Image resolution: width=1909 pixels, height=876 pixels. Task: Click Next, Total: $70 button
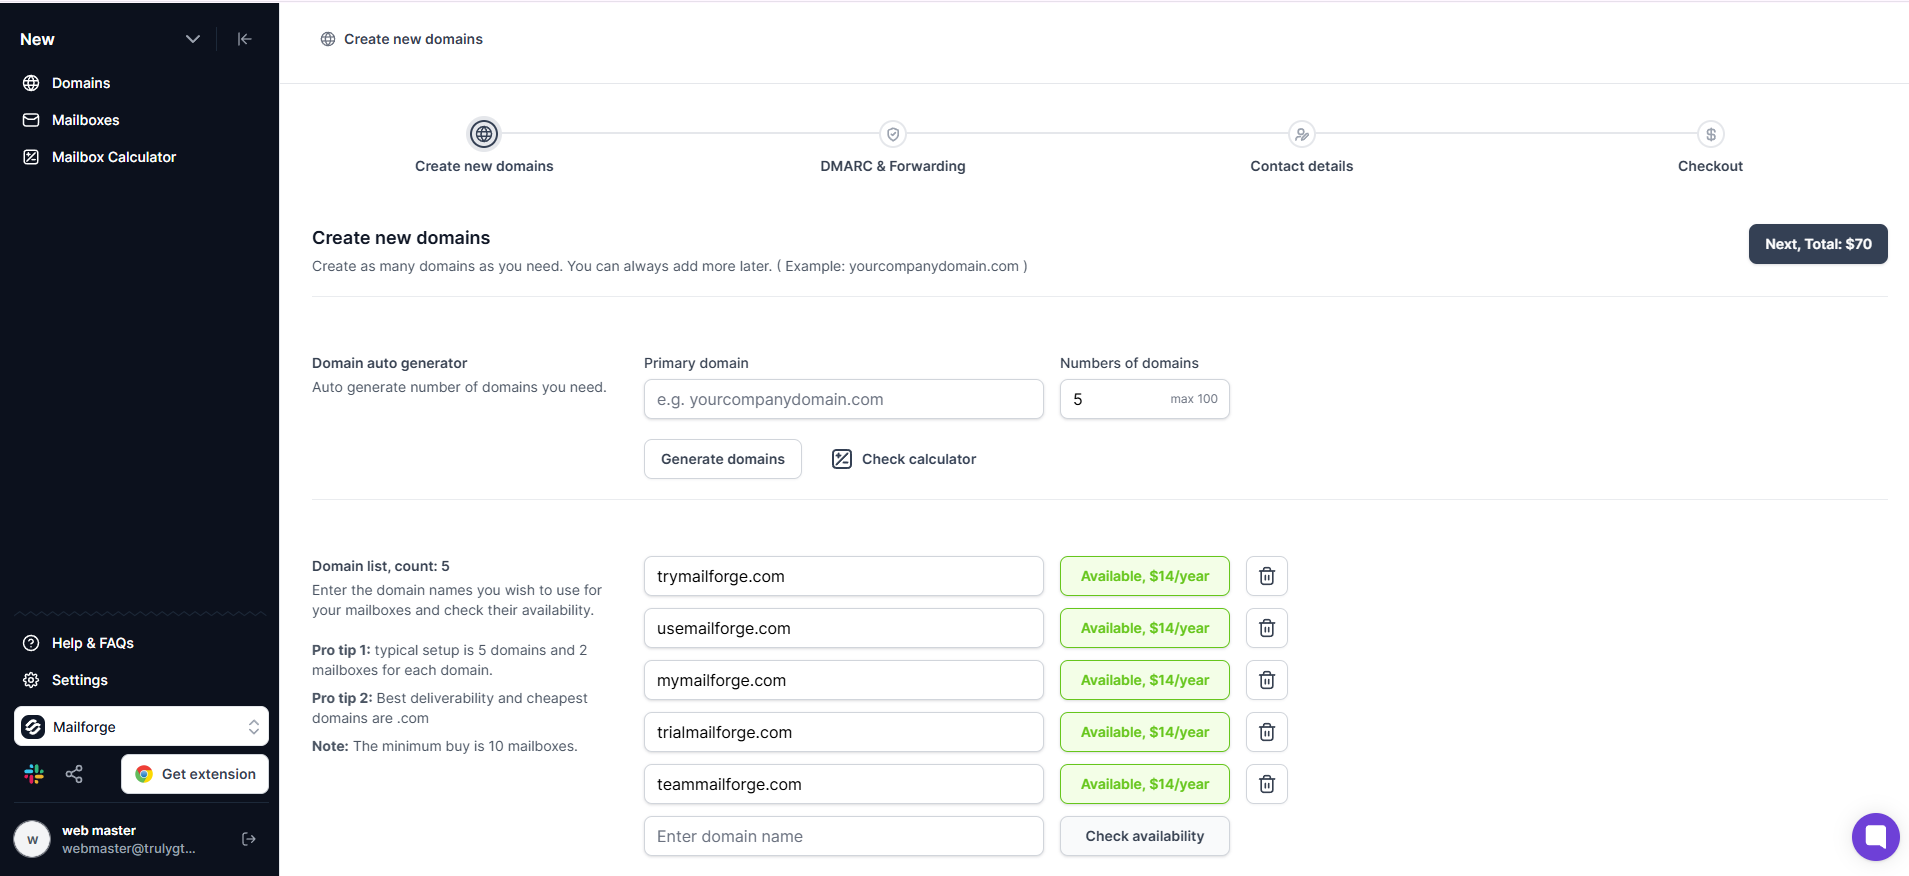pyautogui.click(x=1818, y=244)
